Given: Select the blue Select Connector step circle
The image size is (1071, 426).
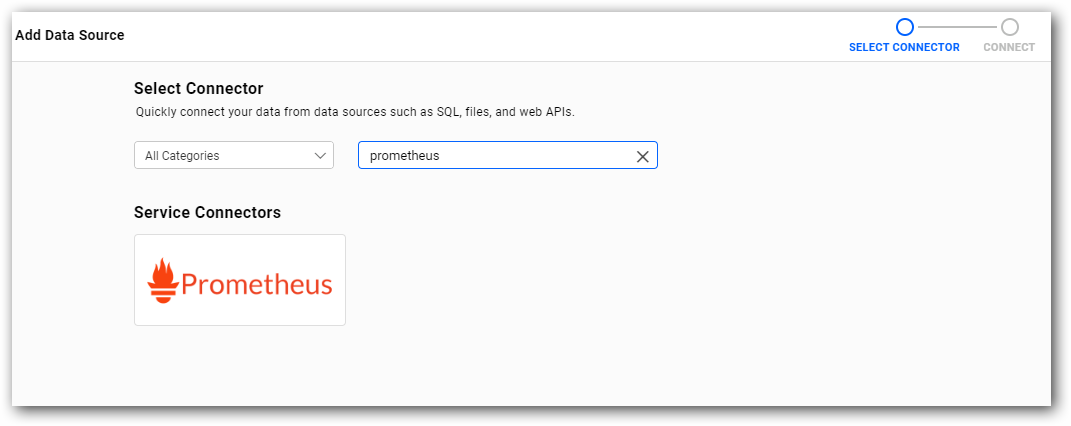Looking at the screenshot, I should coord(904,27).
